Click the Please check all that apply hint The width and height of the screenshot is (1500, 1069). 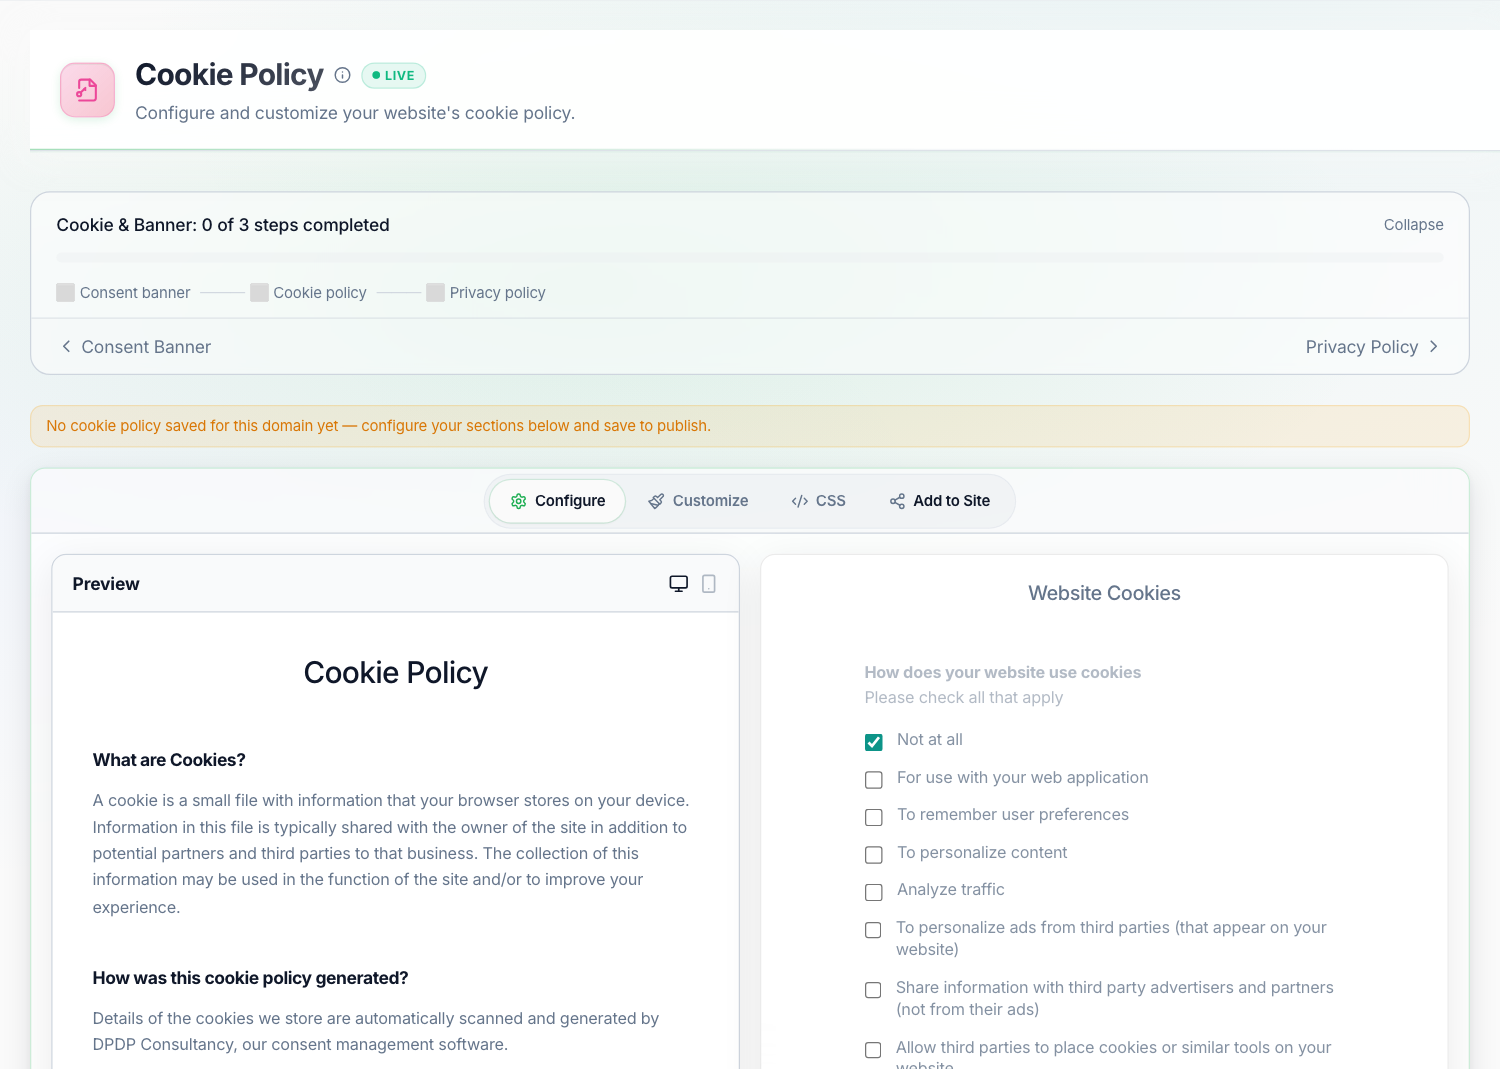coord(964,698)
